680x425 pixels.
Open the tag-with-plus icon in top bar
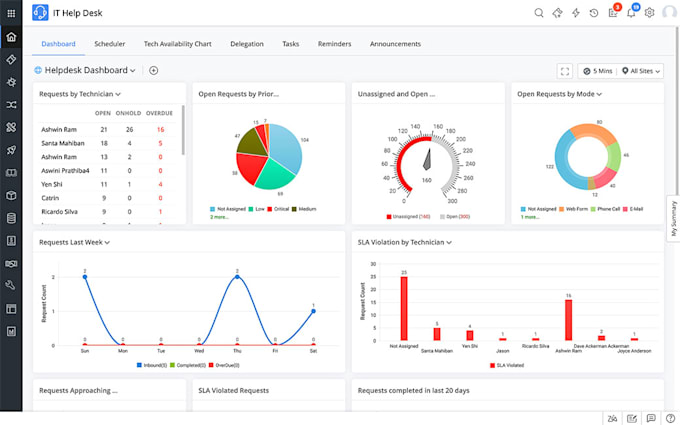coord(557,13)
